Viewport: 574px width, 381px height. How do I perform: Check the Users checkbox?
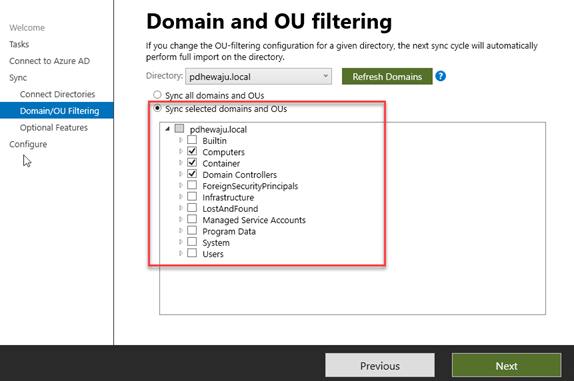192,253
